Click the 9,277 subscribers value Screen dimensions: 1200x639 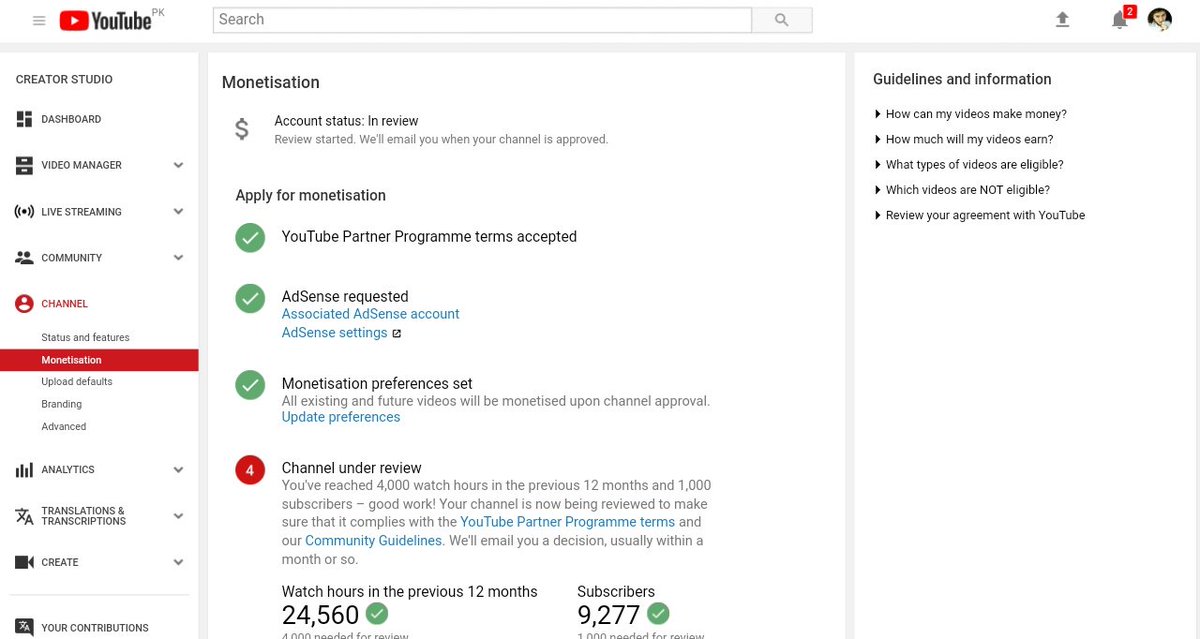tap(608, 614)
